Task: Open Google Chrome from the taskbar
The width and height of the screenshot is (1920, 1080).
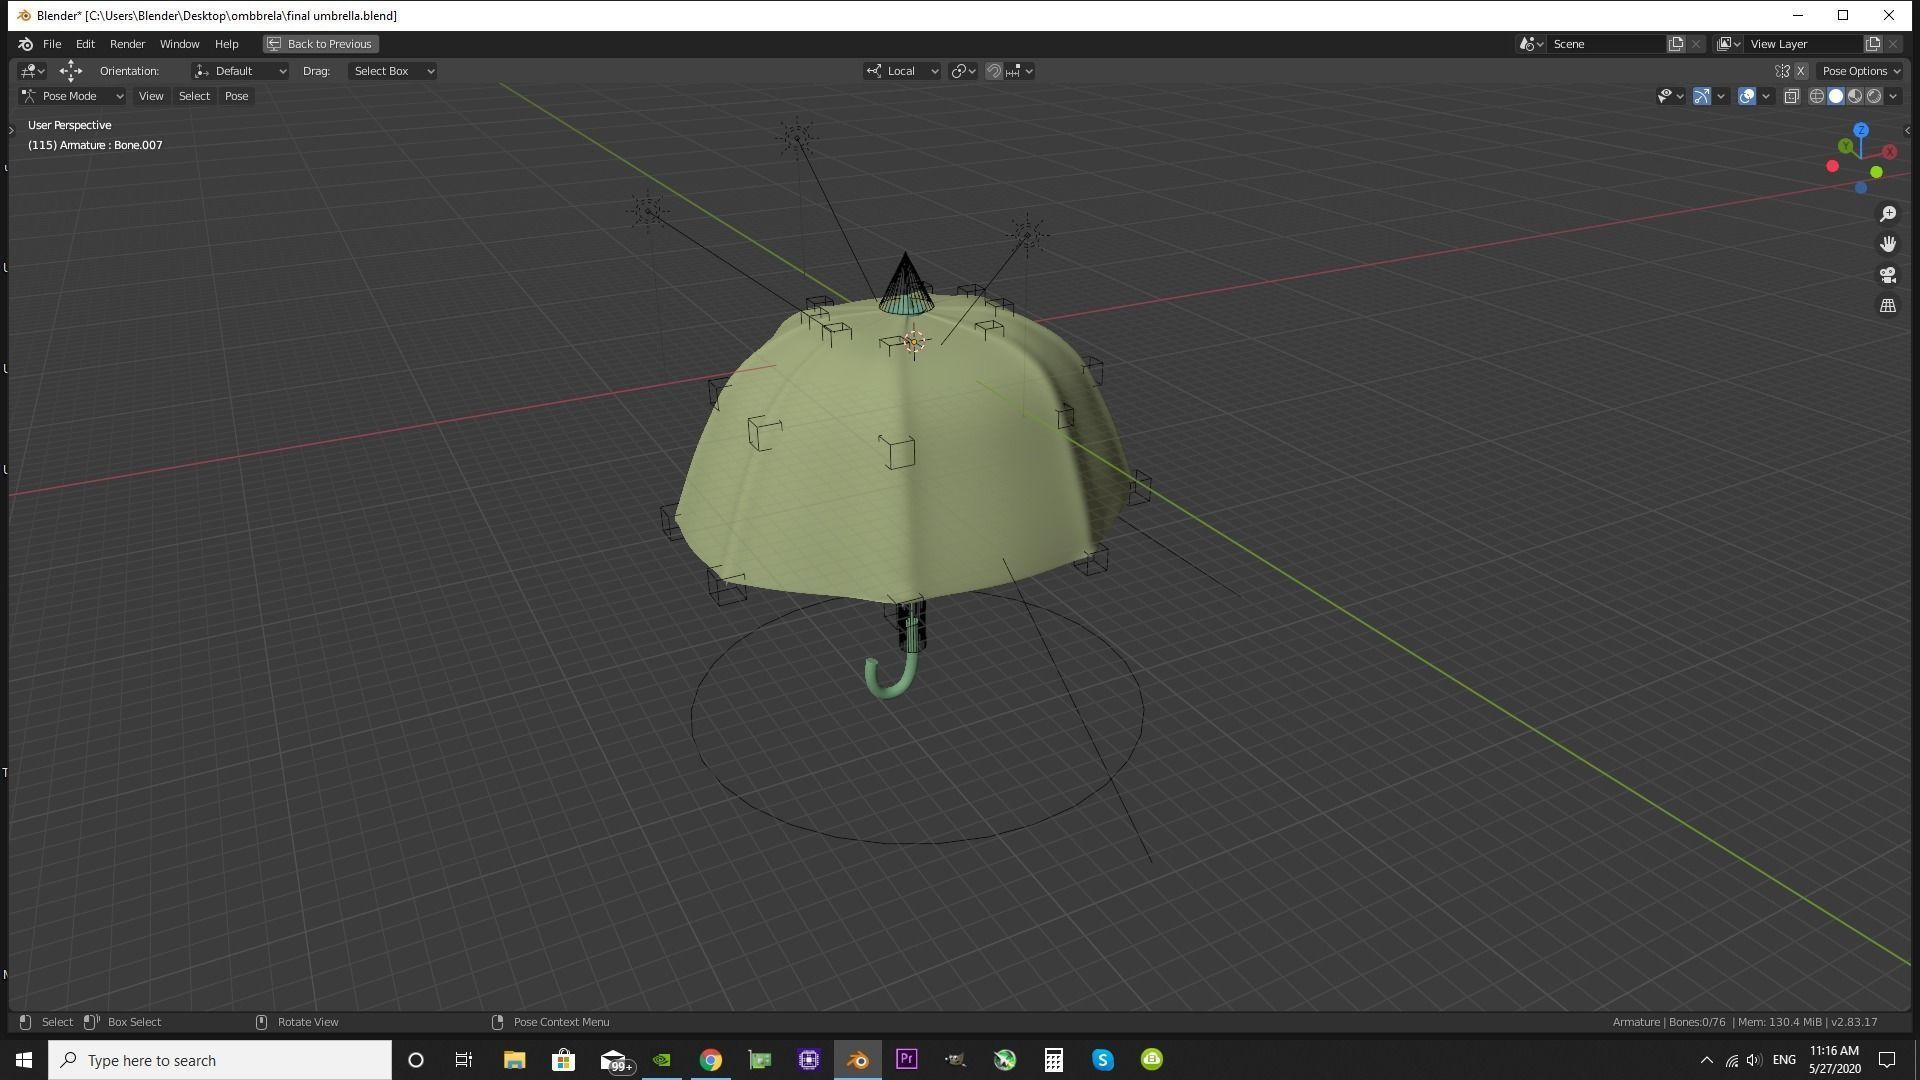Action: click(x=711, y=1060)
